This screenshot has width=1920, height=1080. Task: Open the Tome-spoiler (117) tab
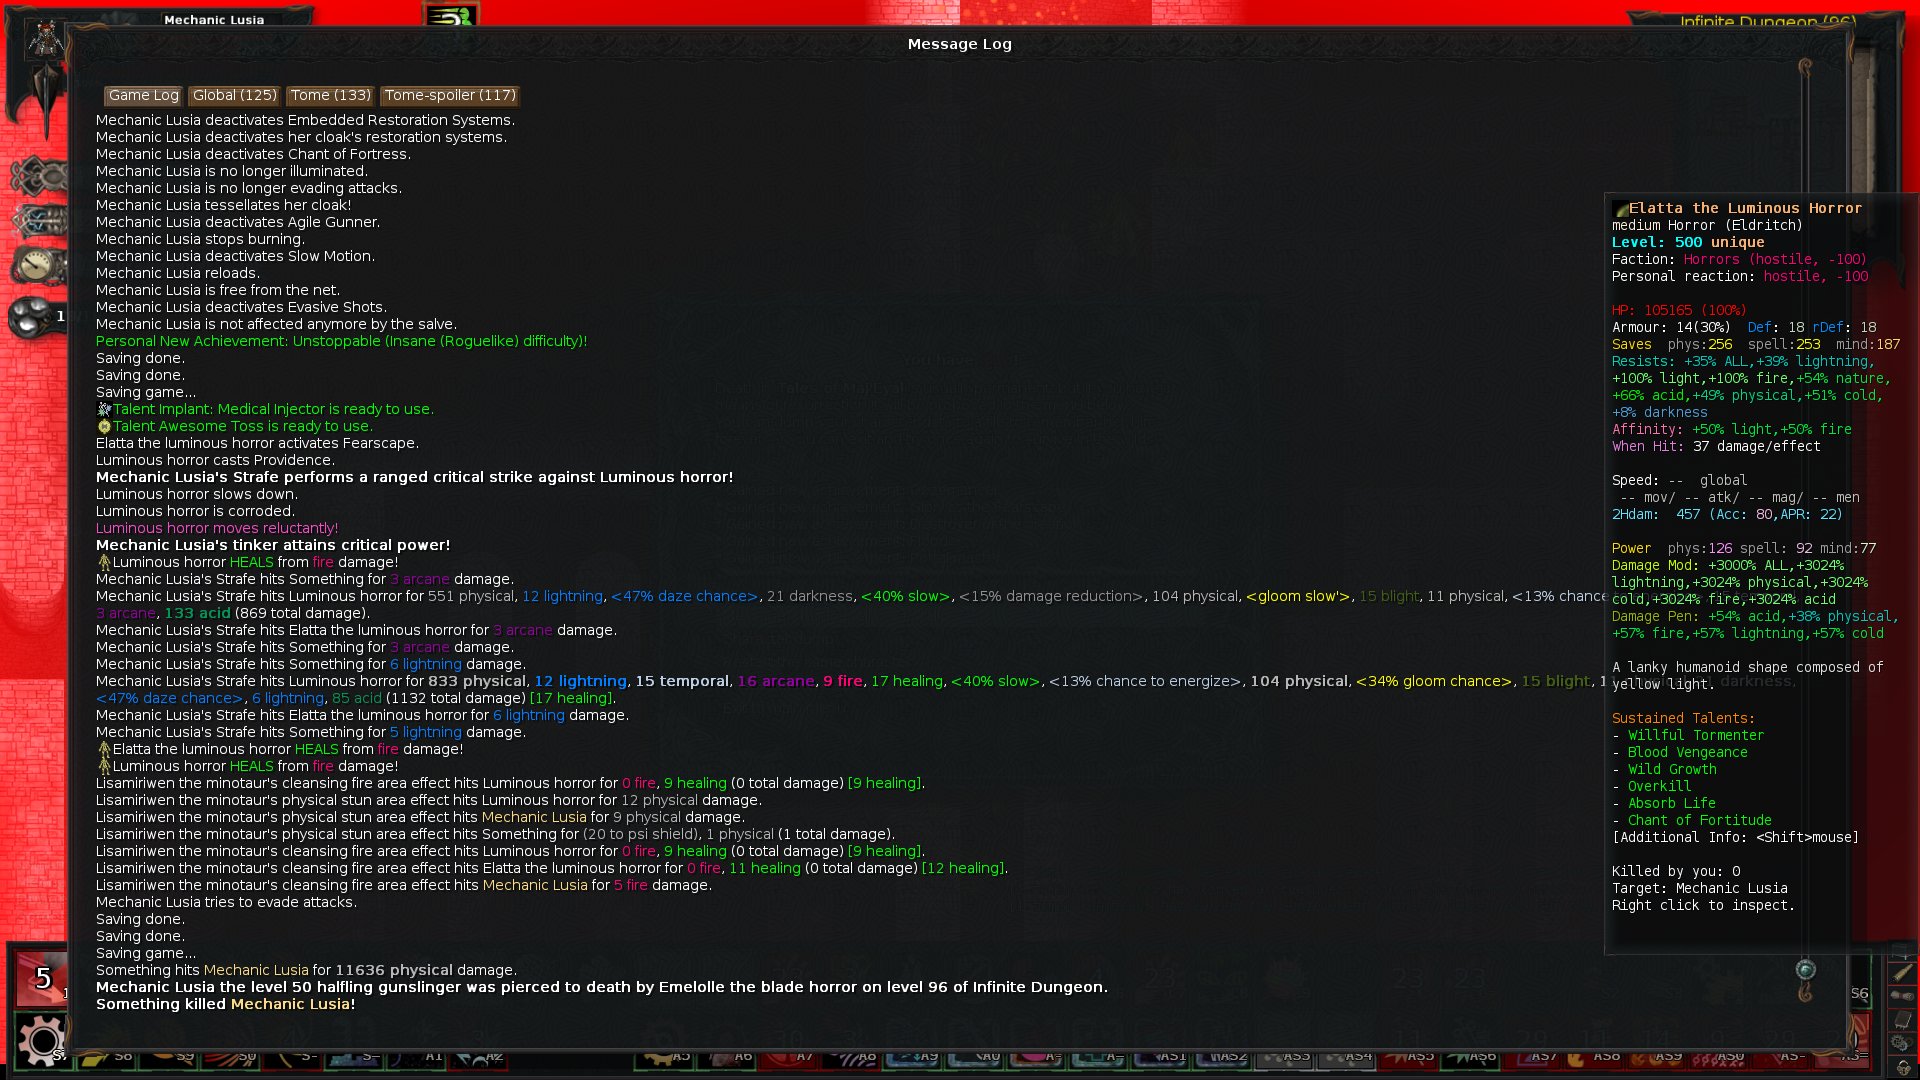click(x=450, y=96)
